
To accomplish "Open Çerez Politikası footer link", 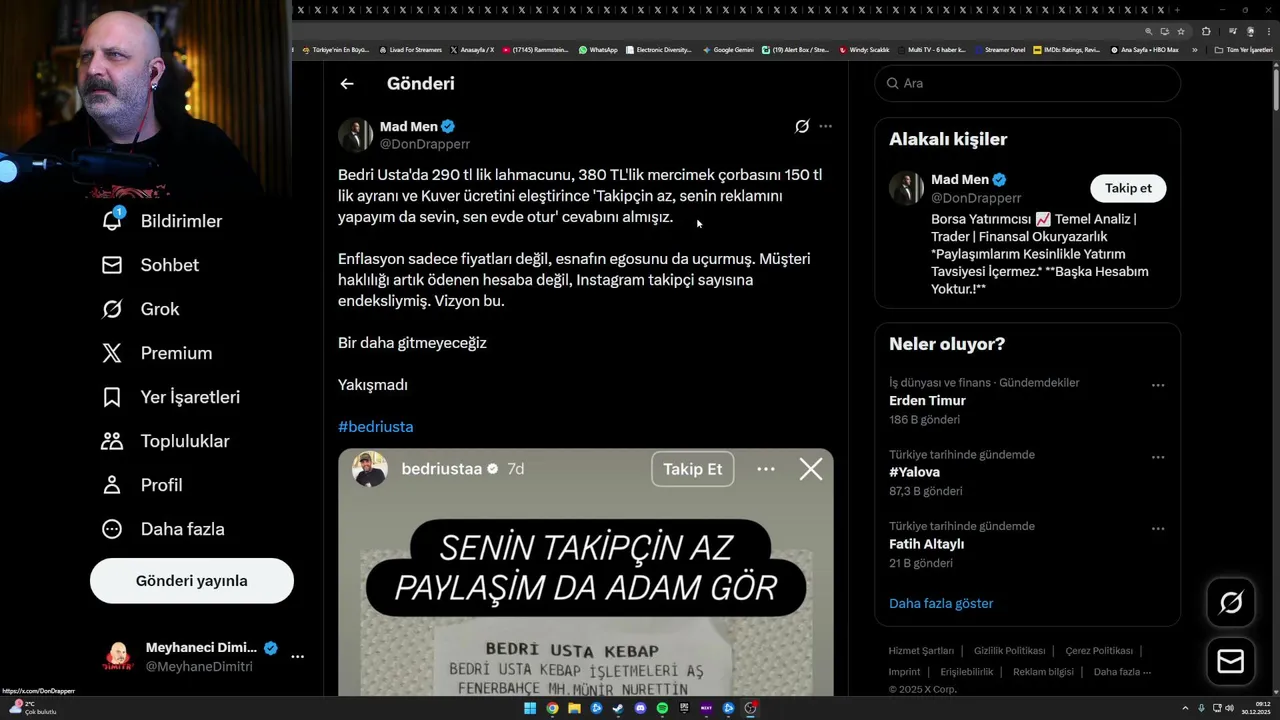I will tap(1099, 651).
